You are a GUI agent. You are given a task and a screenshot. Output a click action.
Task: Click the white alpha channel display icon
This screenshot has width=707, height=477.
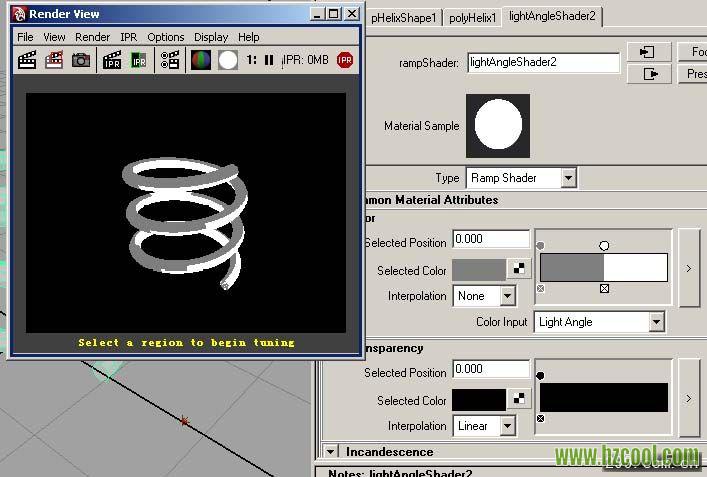click(x=228, y=60)
